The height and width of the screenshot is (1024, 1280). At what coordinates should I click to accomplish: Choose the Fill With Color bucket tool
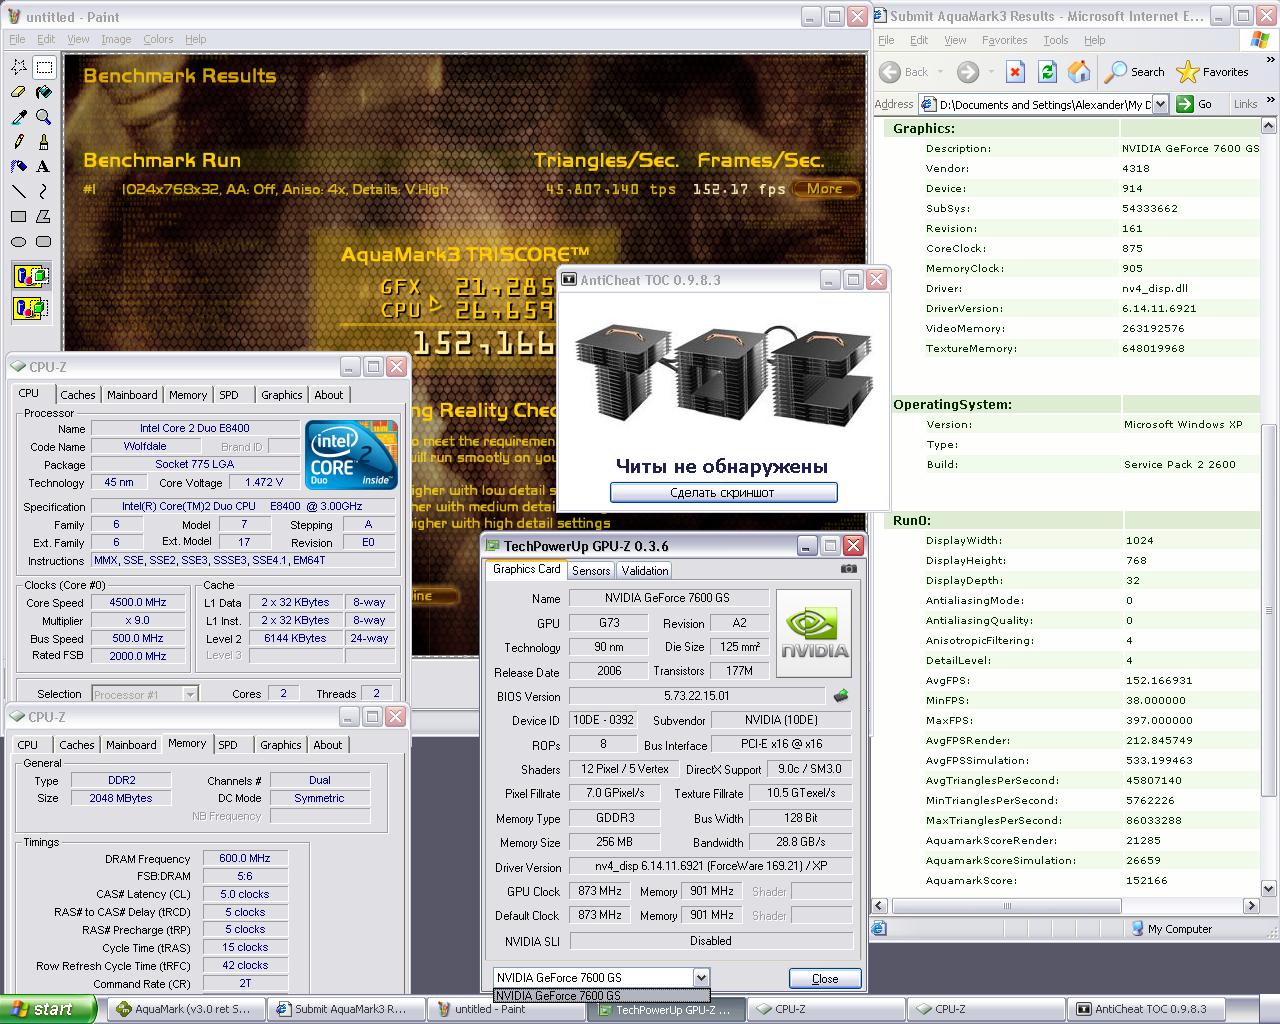point(44,92)
